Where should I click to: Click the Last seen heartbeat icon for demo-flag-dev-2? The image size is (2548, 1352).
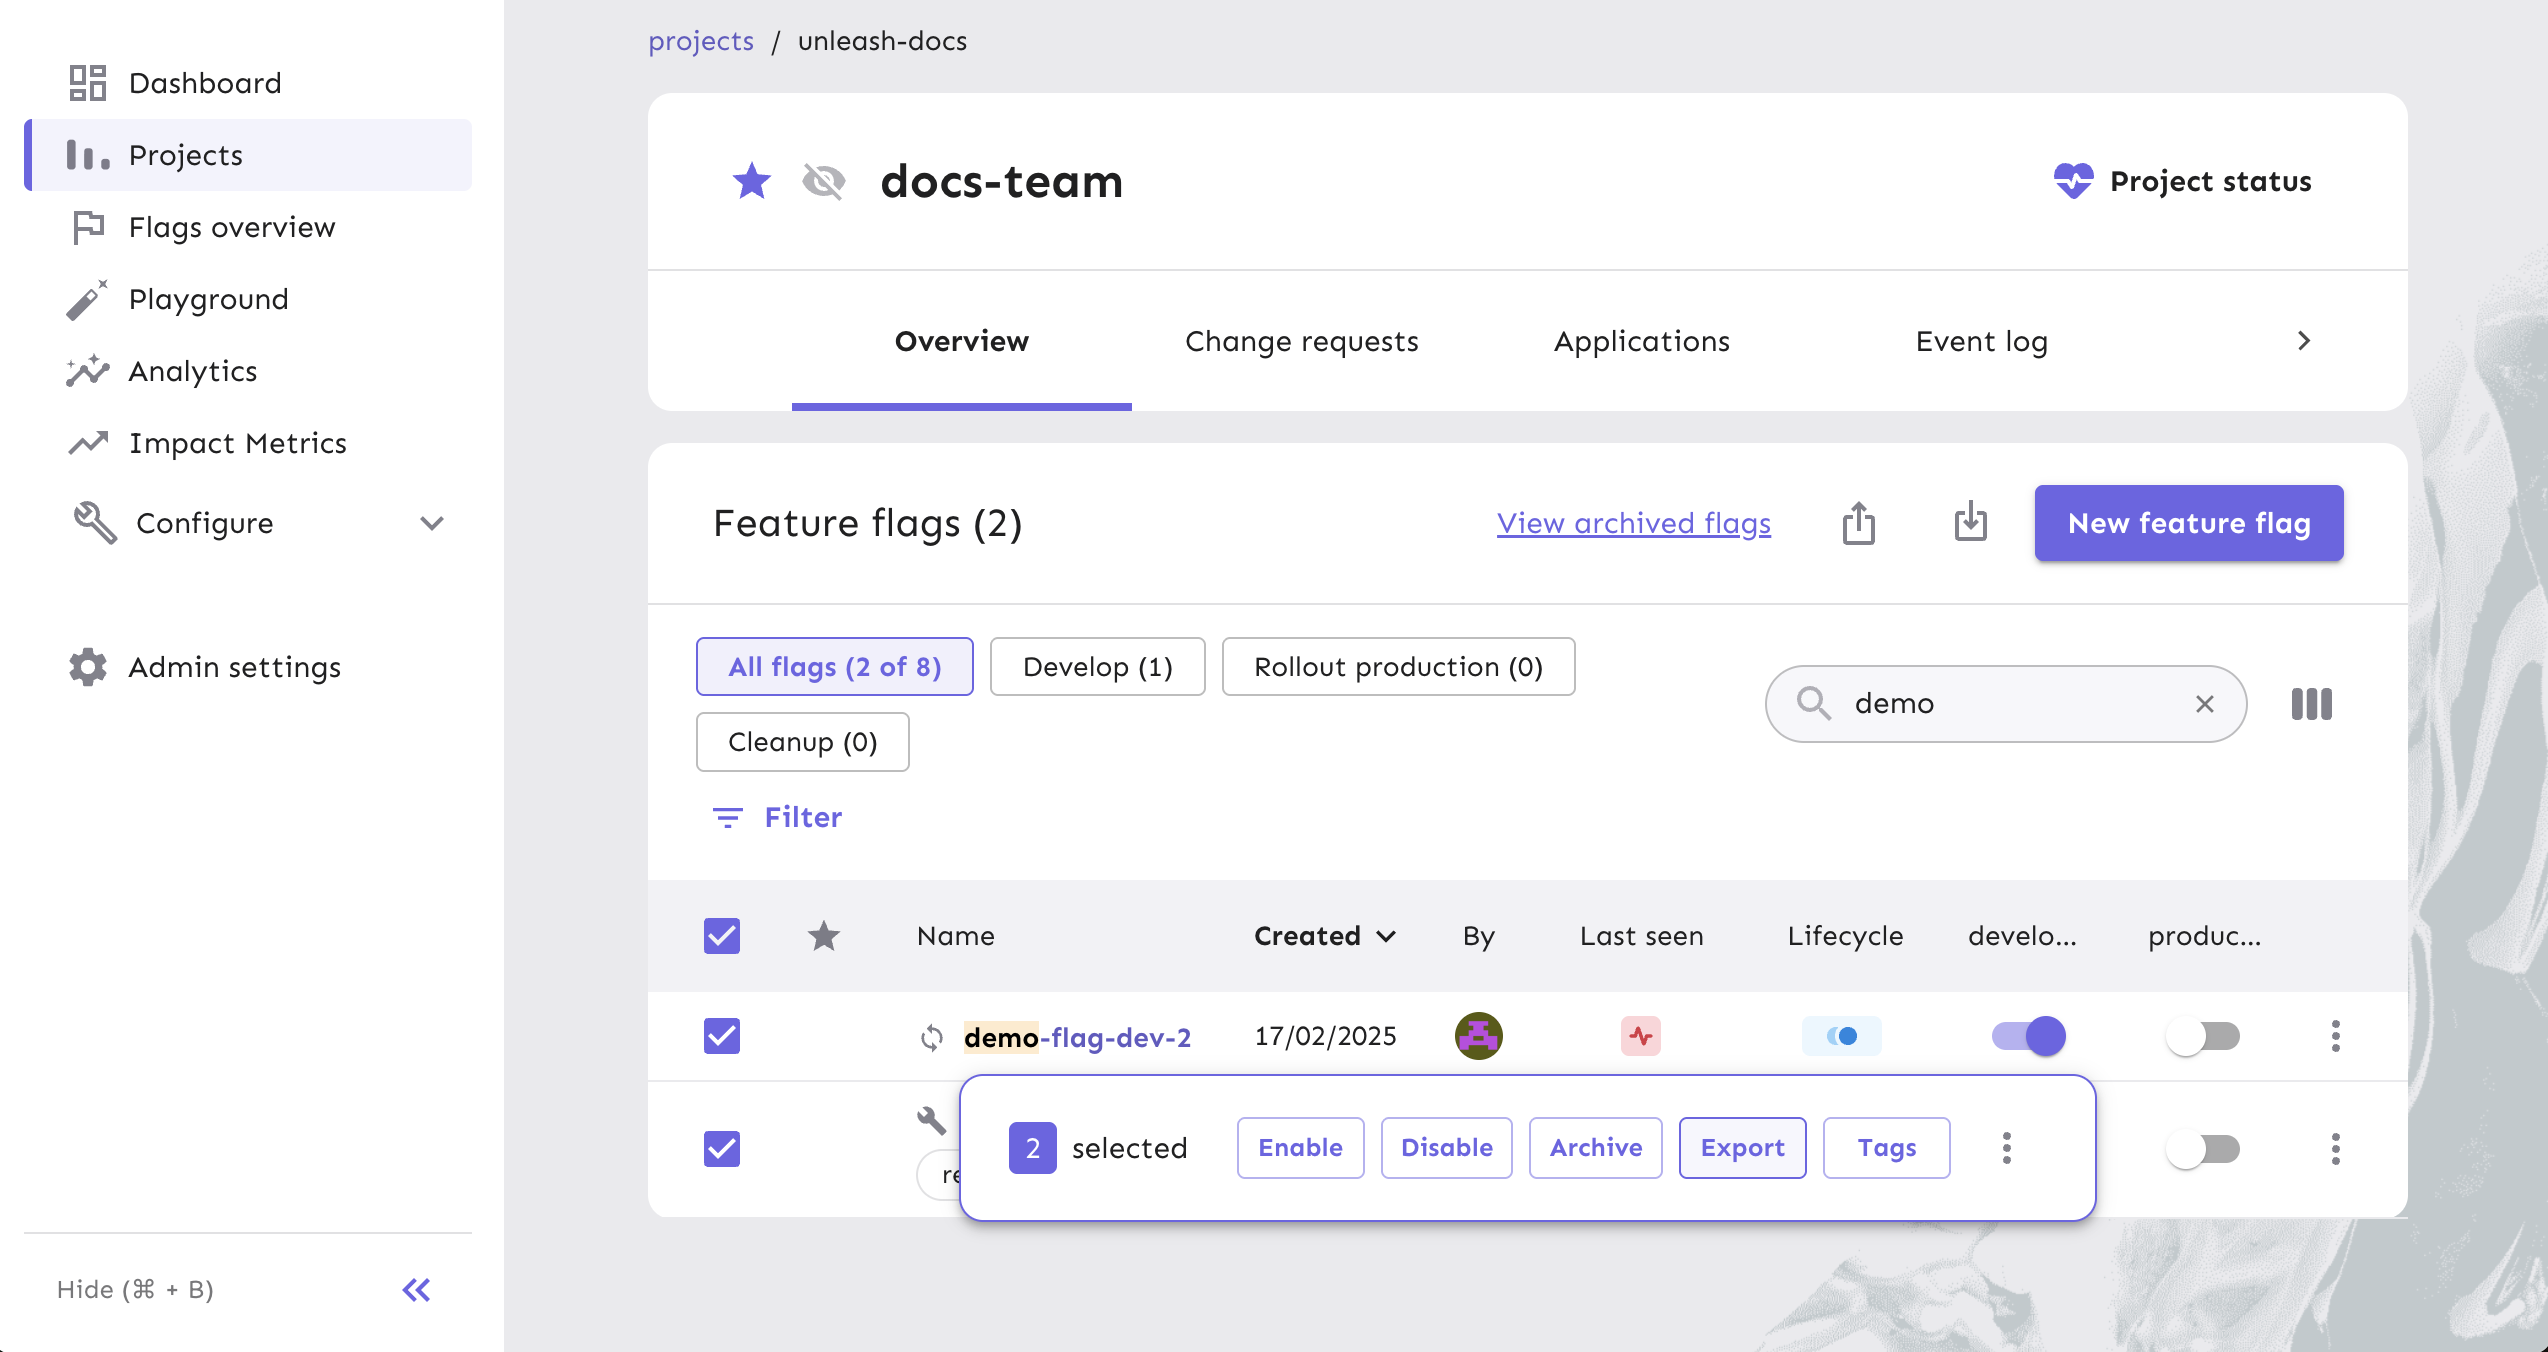point(1640,1036)
